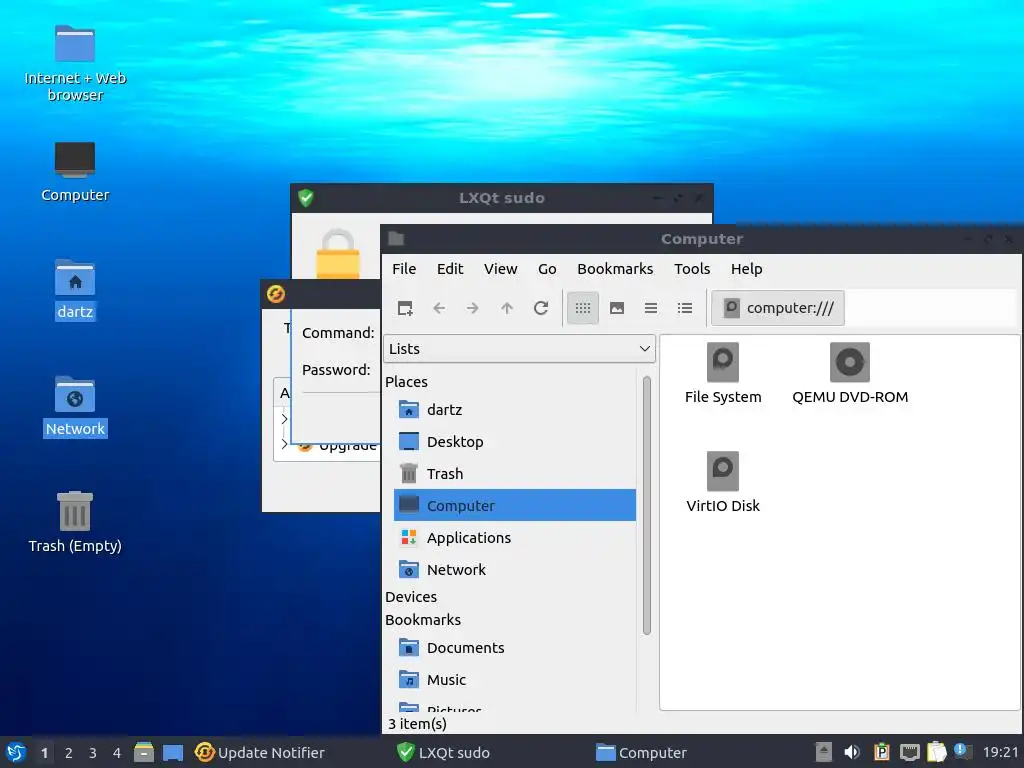Click LXQt sudo taskbar button
The width and height of the screenshot is (1024, 768).
tap(443, 753)
